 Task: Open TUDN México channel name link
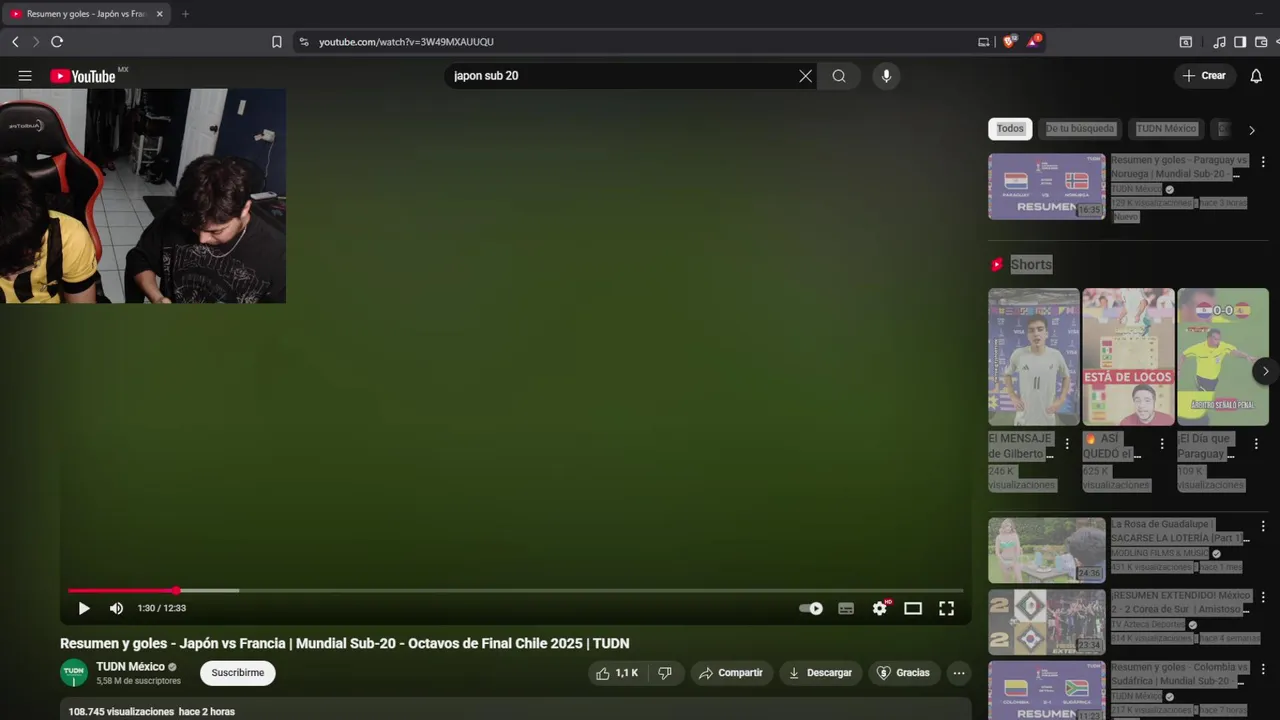[130, 667]
